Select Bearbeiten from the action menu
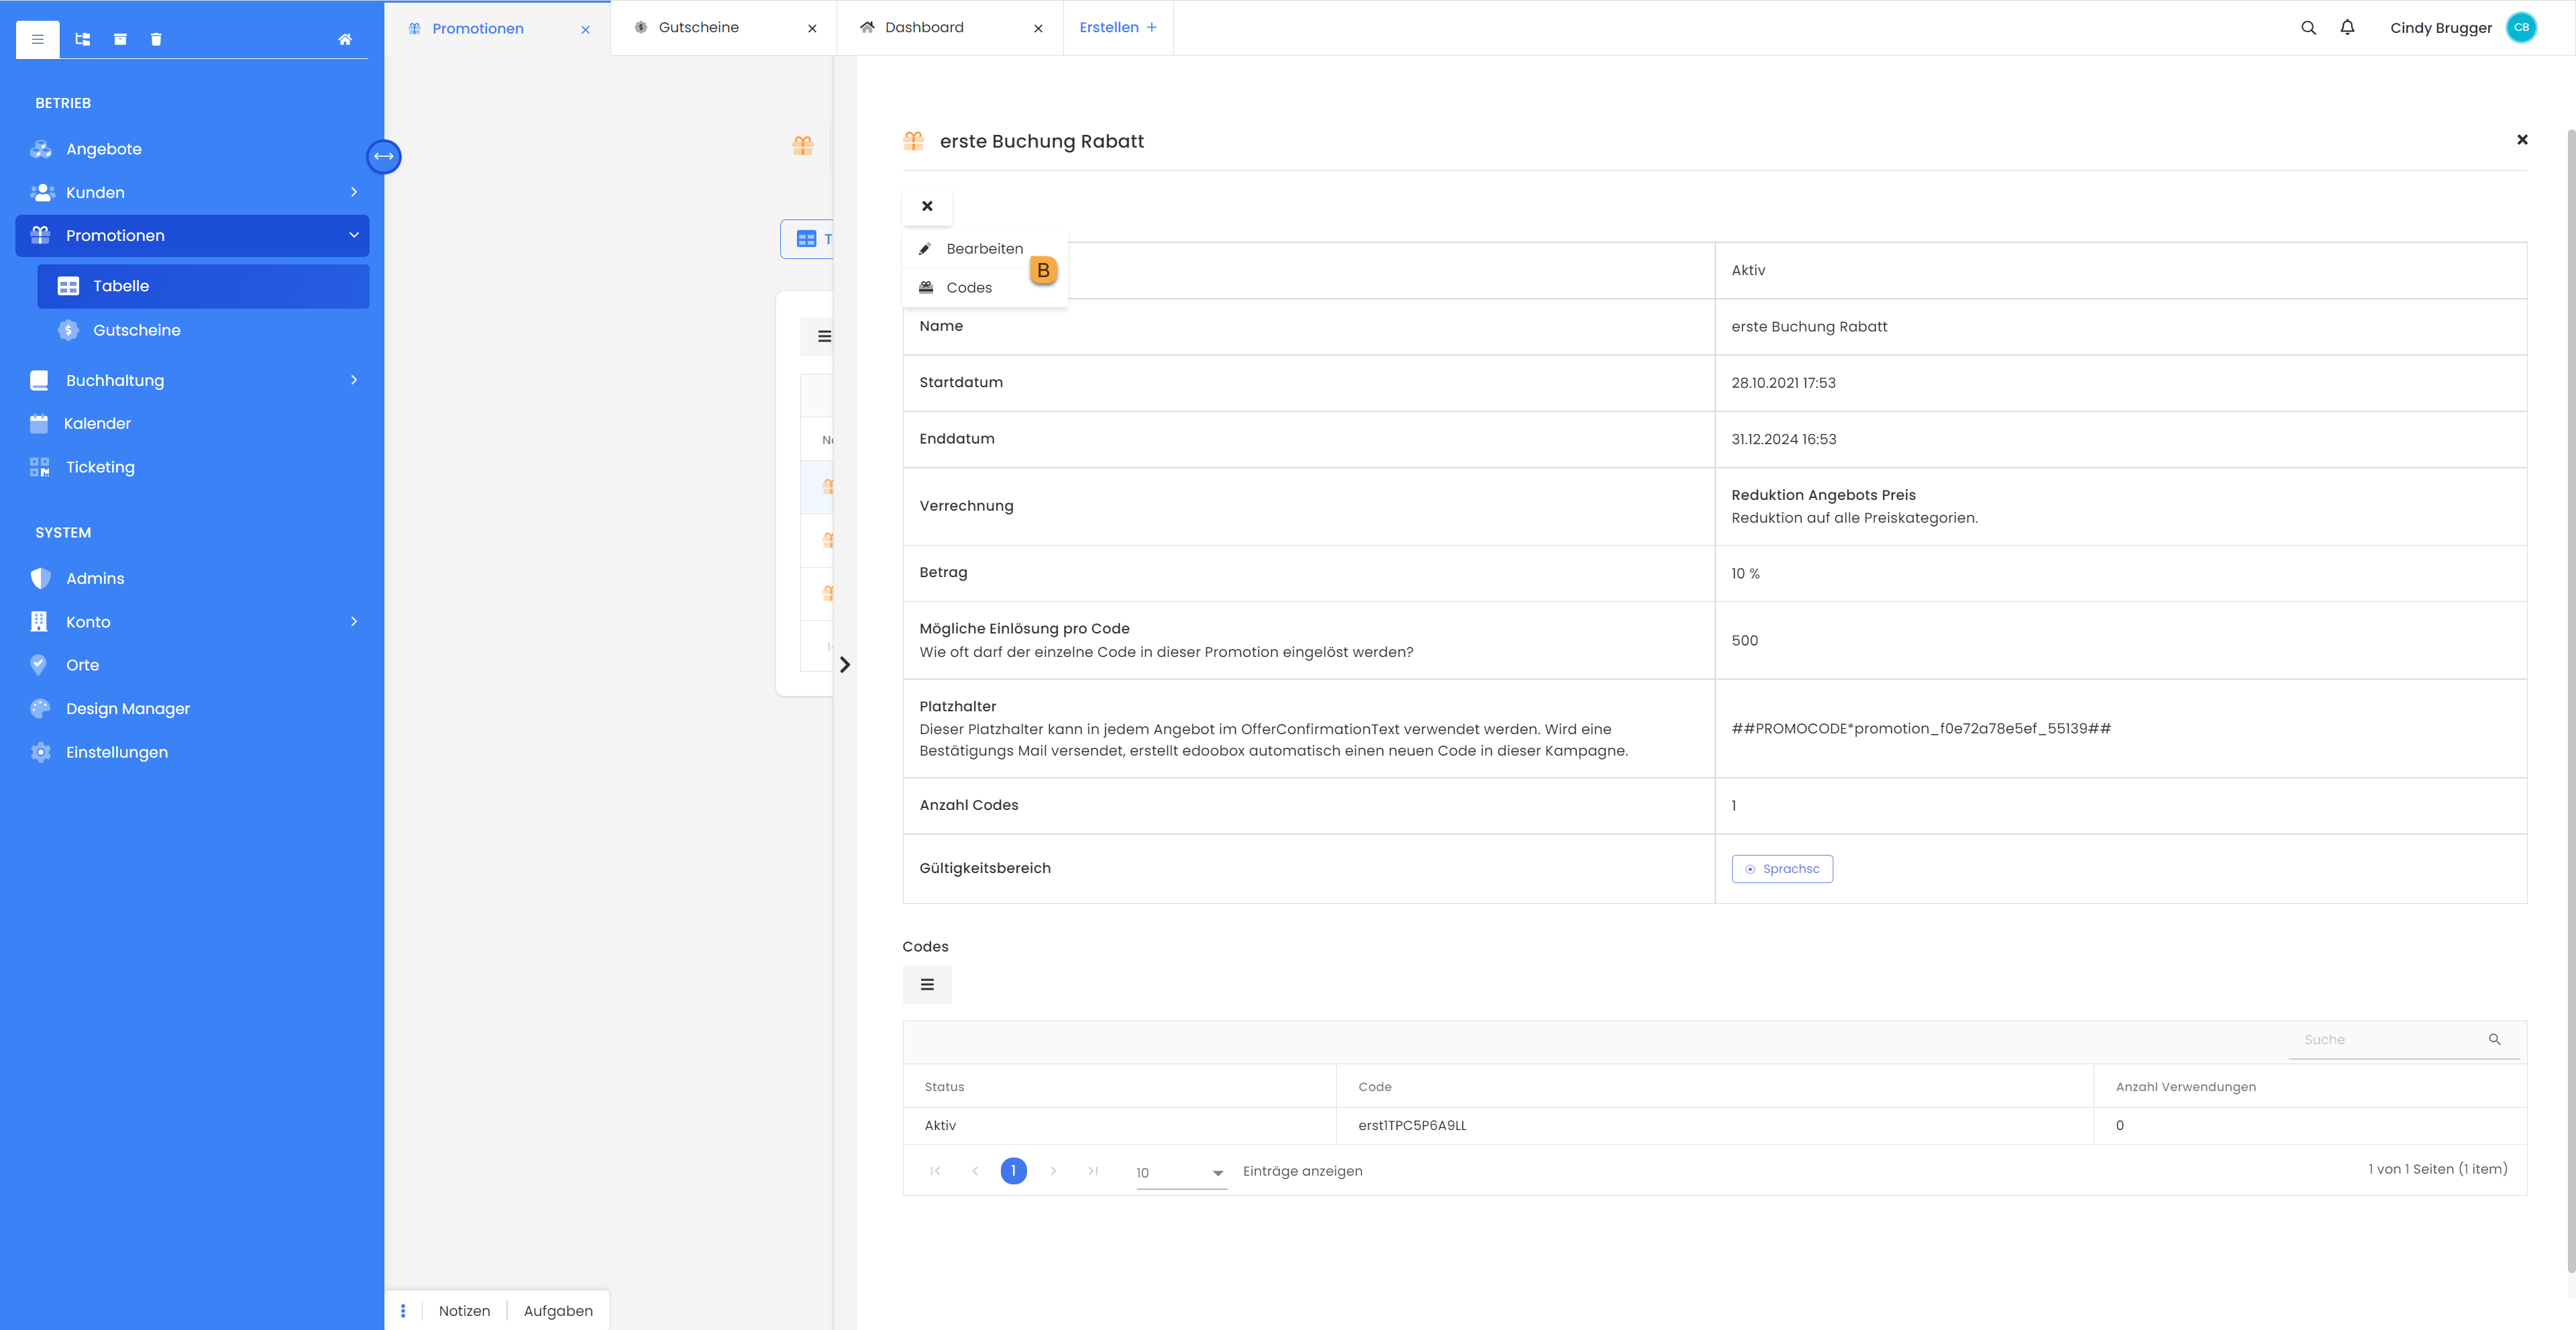 pos(984,248)
